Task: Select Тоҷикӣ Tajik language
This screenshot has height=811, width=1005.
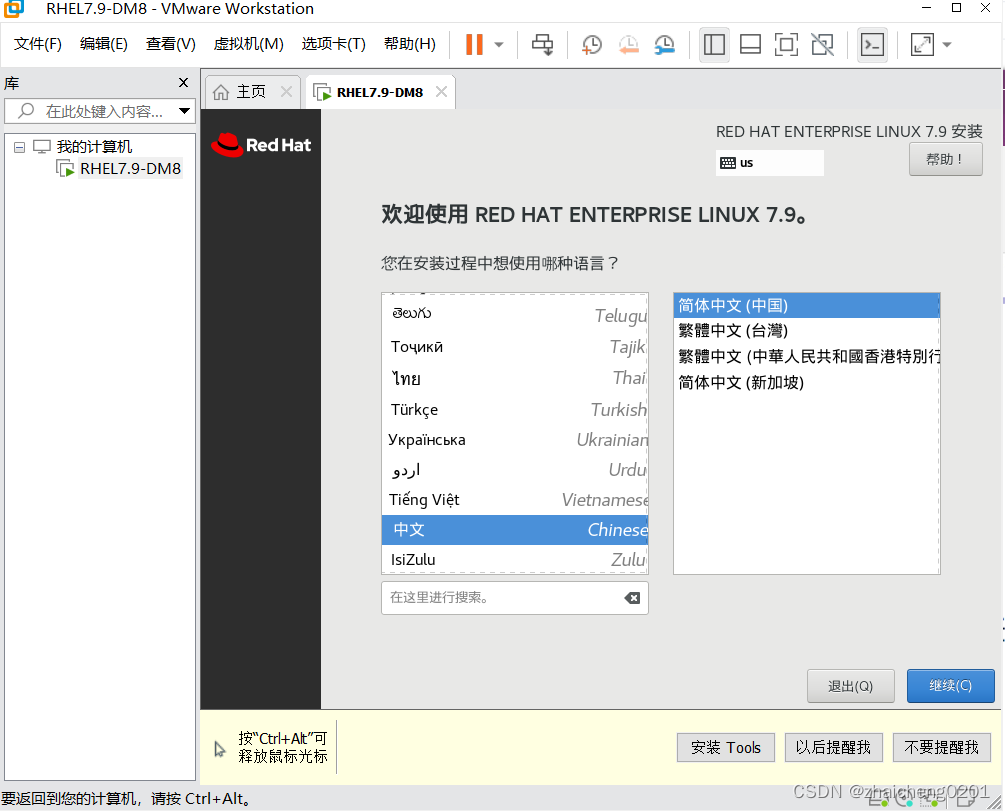Action: point(515,347)
